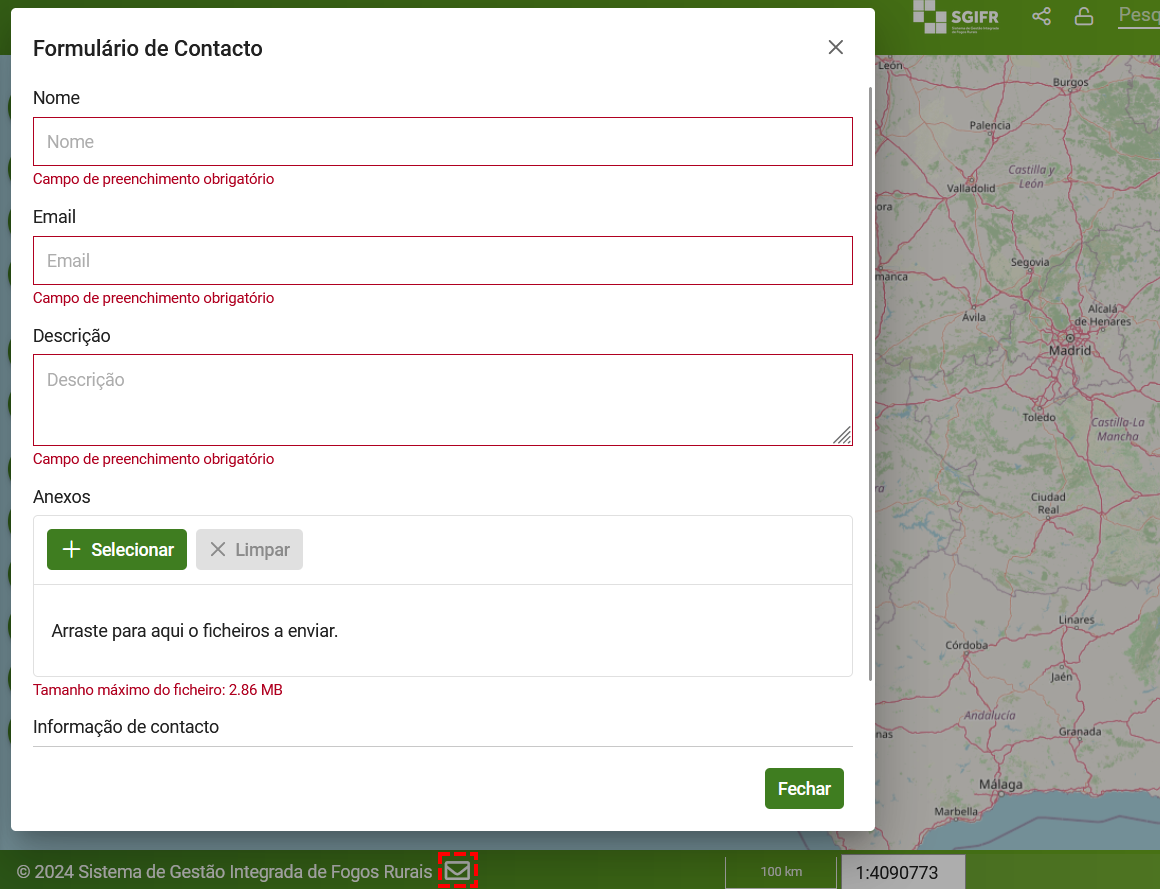Click the copyright text in footer
The height and width of the screenshot is (889, 1160).
(224, 872)
